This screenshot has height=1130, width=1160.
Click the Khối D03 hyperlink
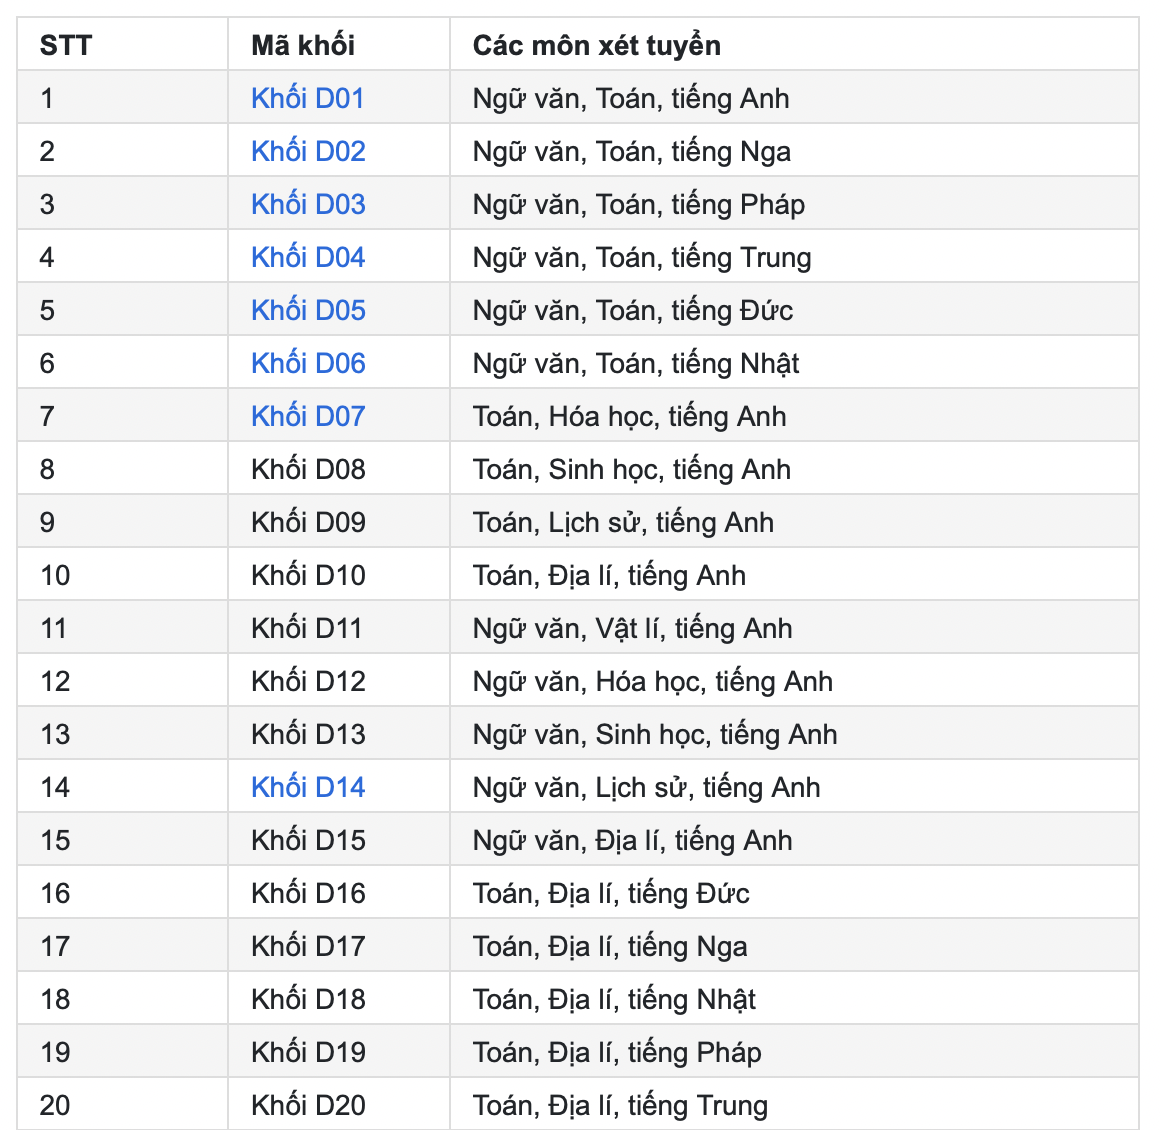point(308,204)
